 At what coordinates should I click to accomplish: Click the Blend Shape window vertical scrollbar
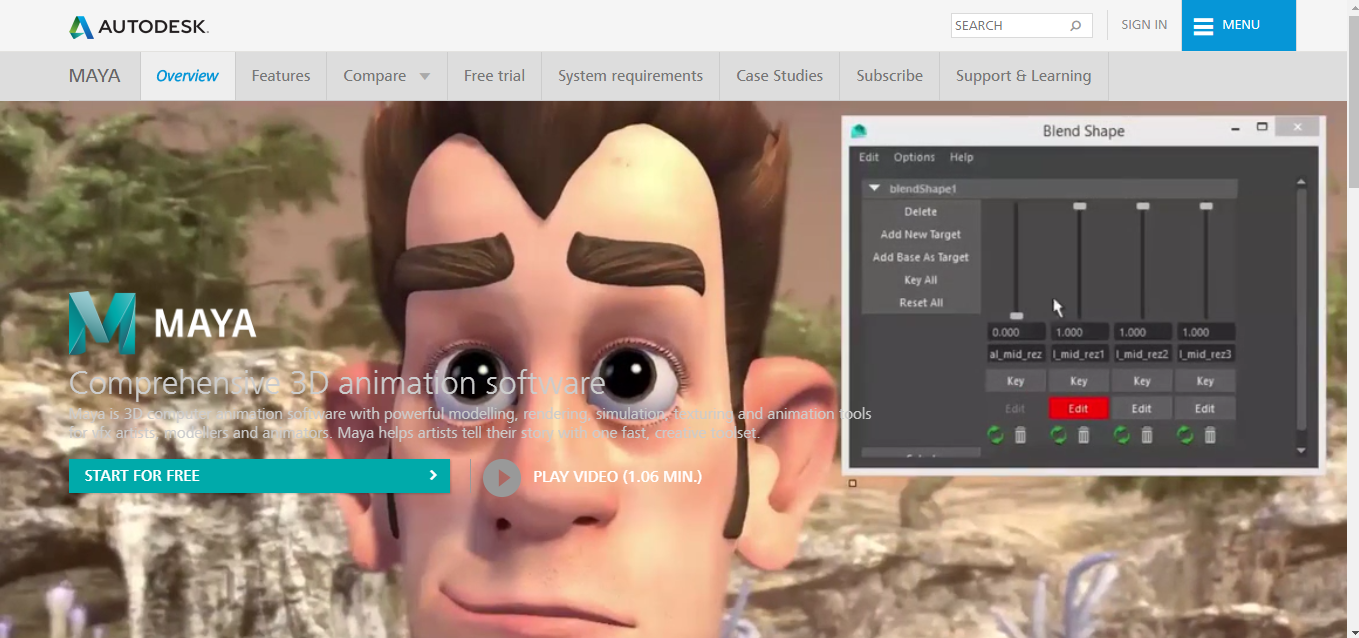click(1301, 310)
